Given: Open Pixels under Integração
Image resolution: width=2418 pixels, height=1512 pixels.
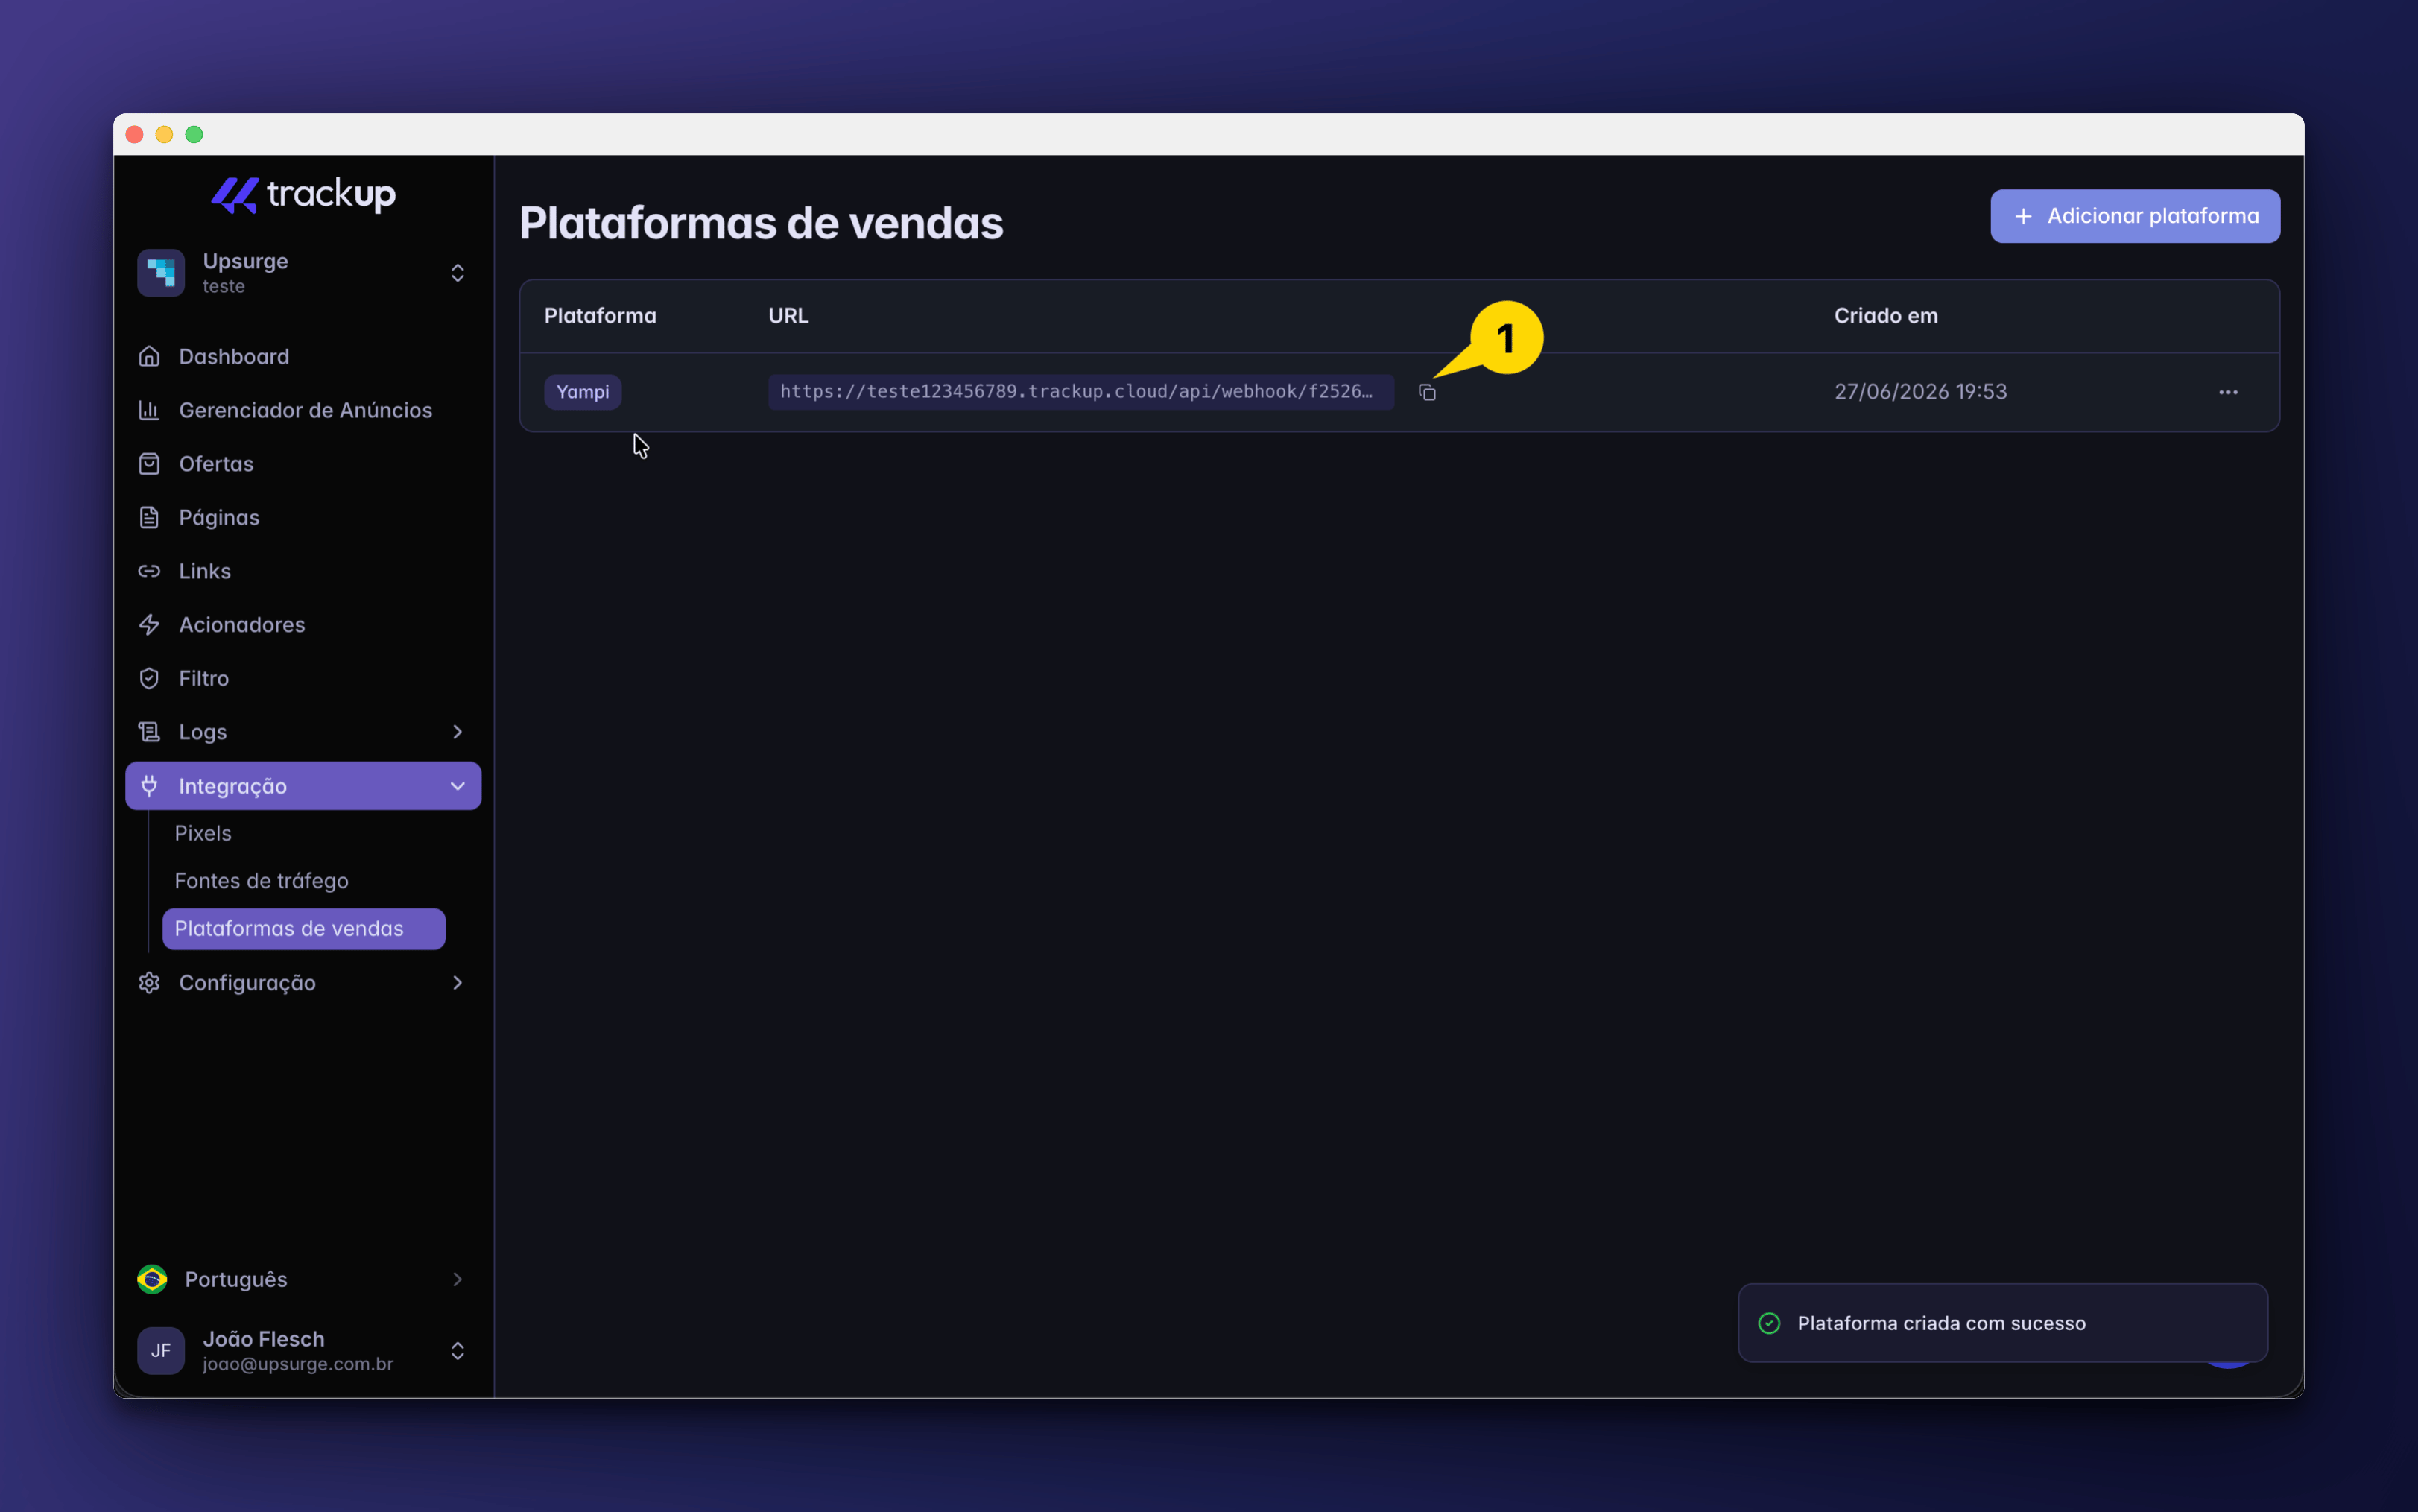Looking at the screenshot, I should coord(203,833).
